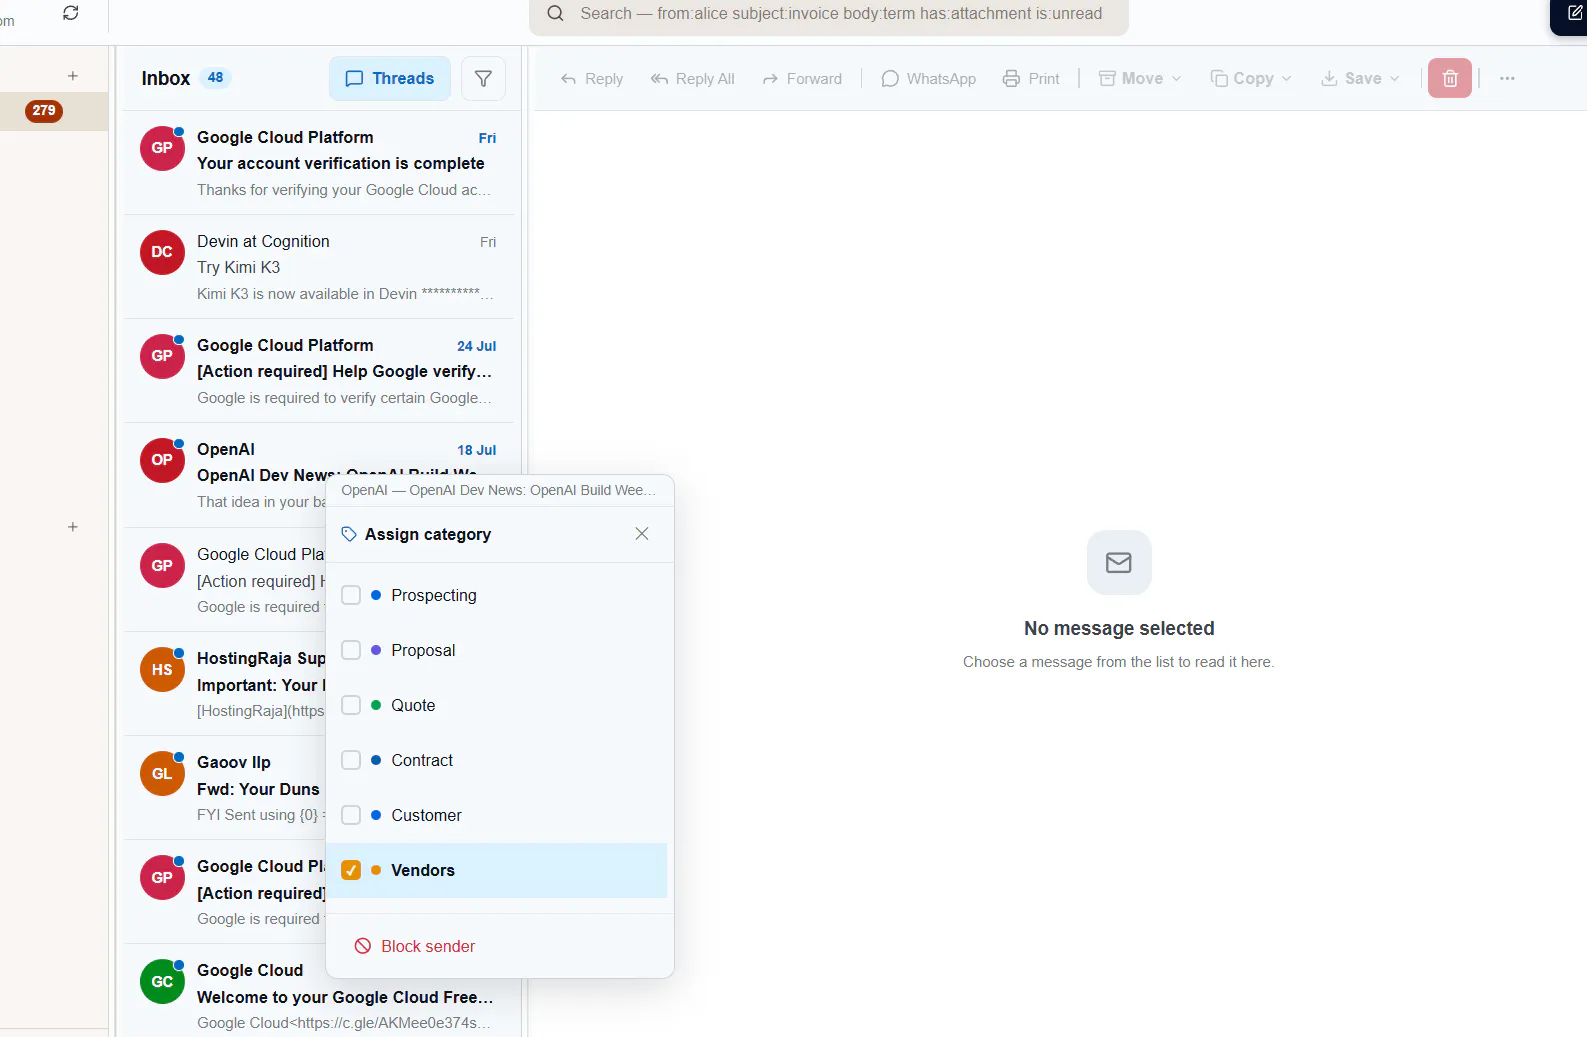Click the Google Cloud GC avatar

162,982
